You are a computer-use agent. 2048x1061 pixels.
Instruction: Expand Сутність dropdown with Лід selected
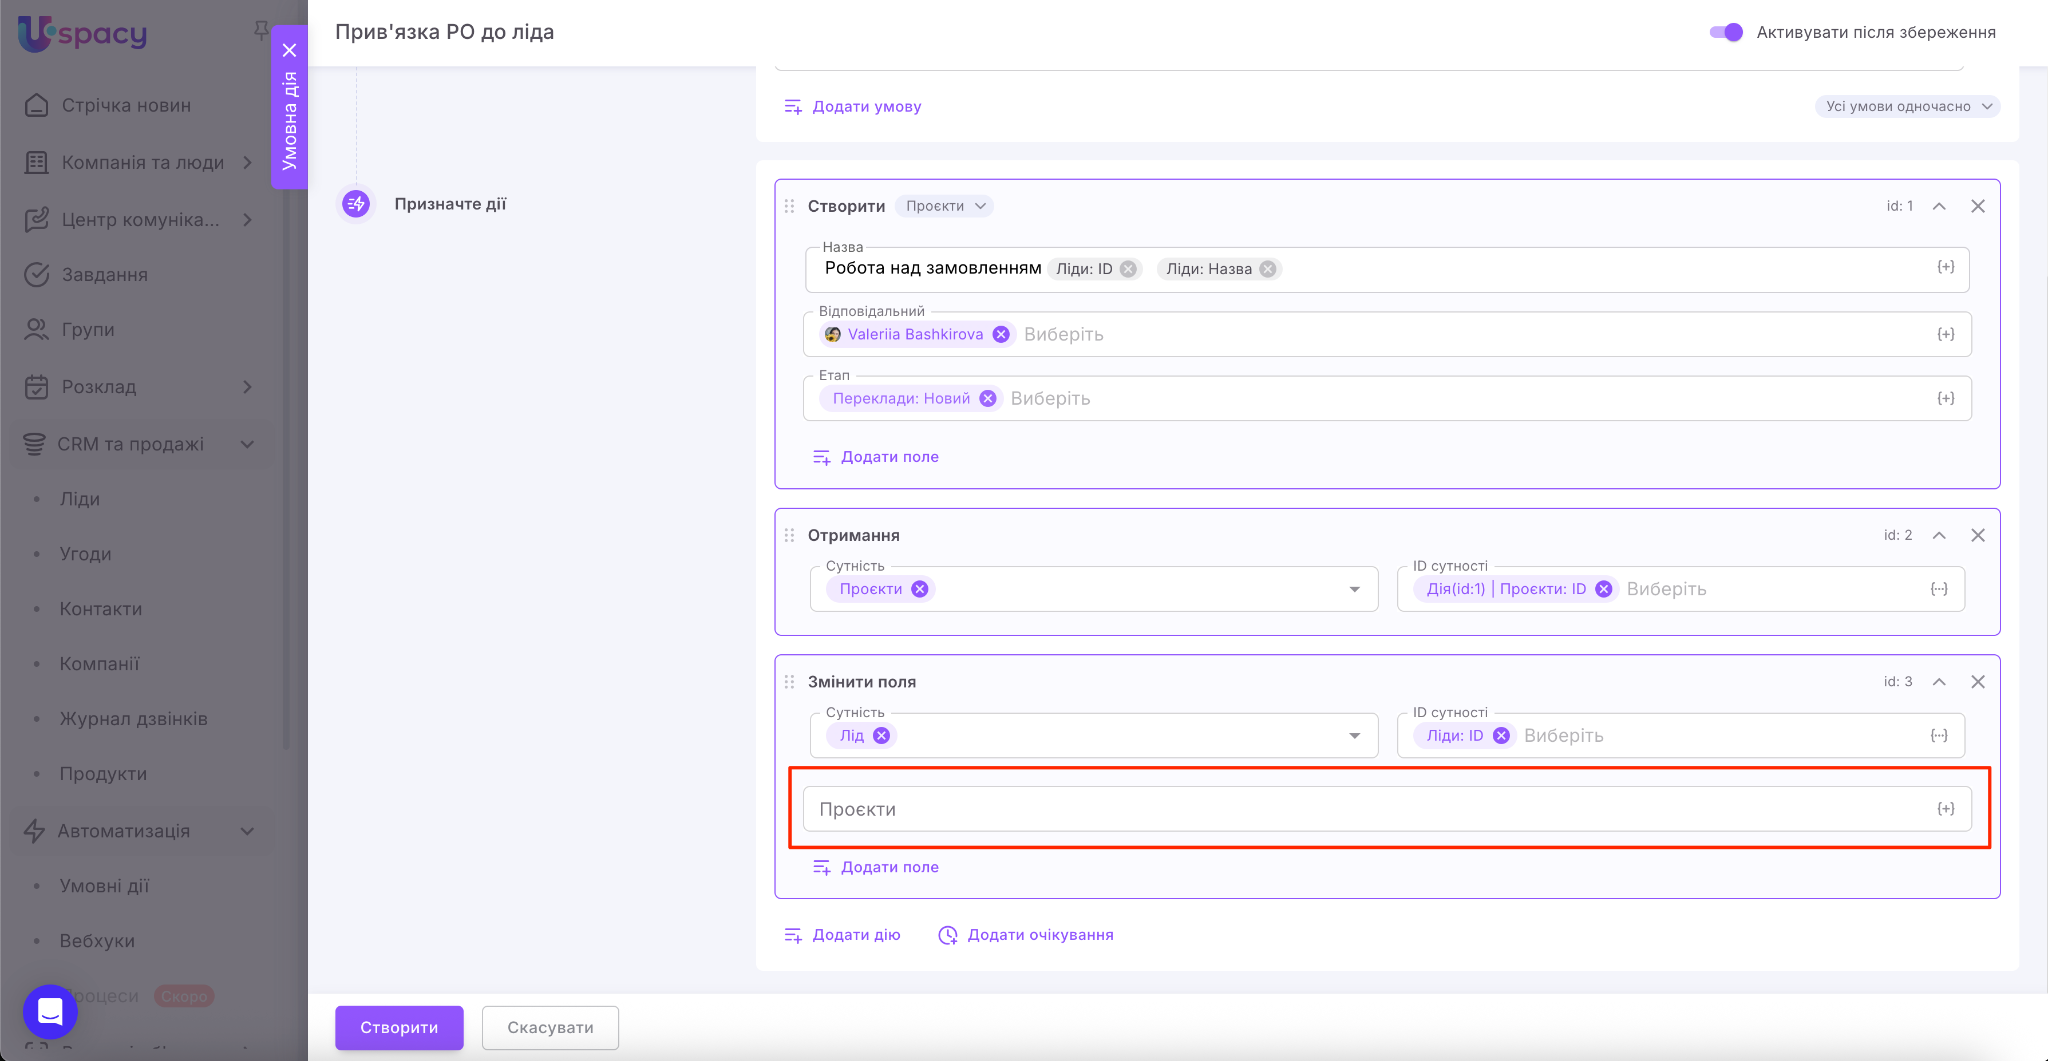pyautogui.click(x=1354, y=735)
